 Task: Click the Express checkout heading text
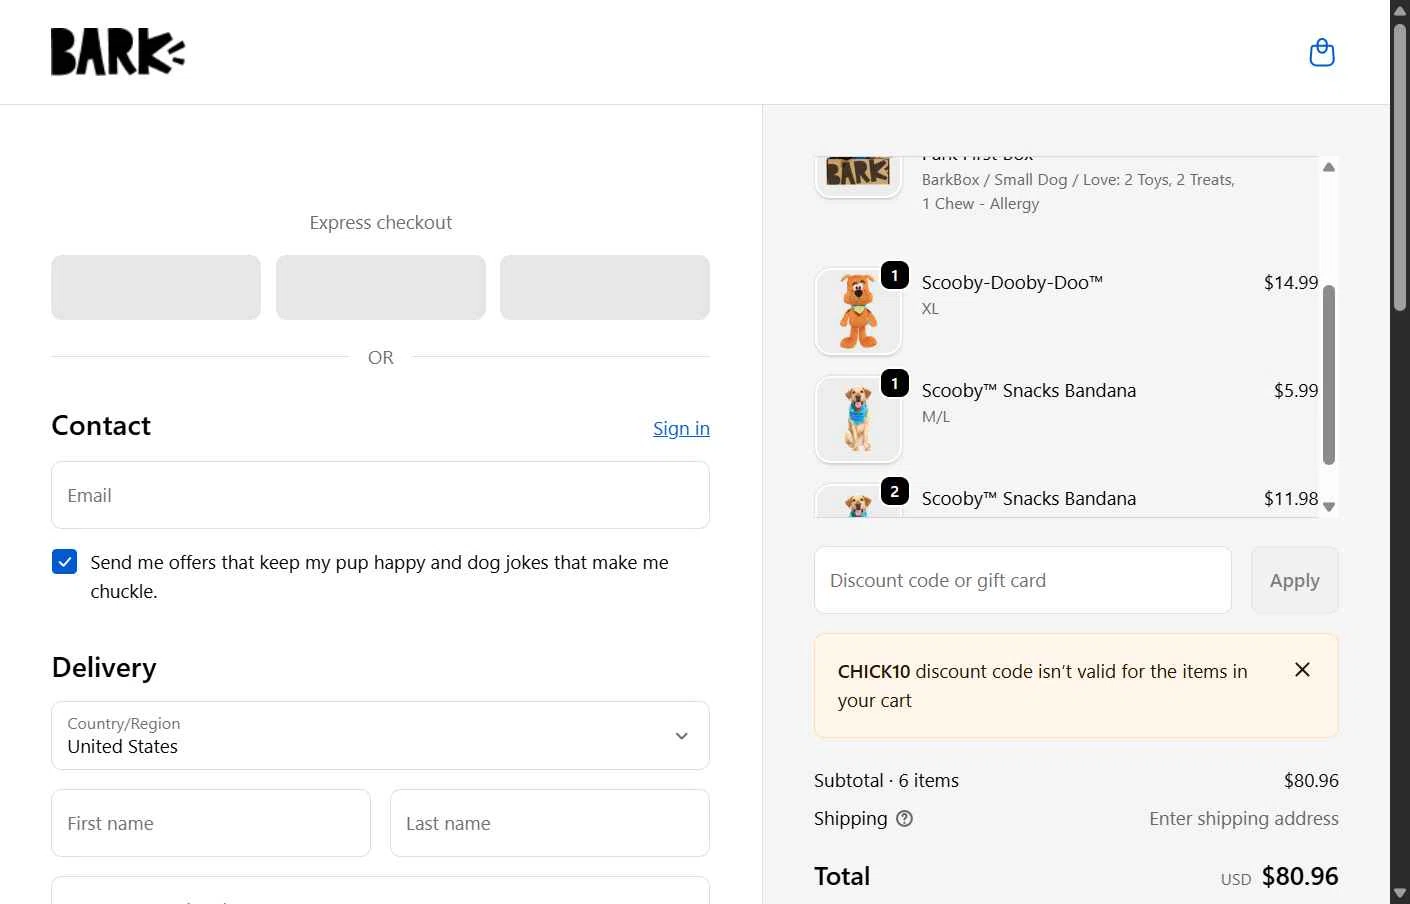coord(381,223)
